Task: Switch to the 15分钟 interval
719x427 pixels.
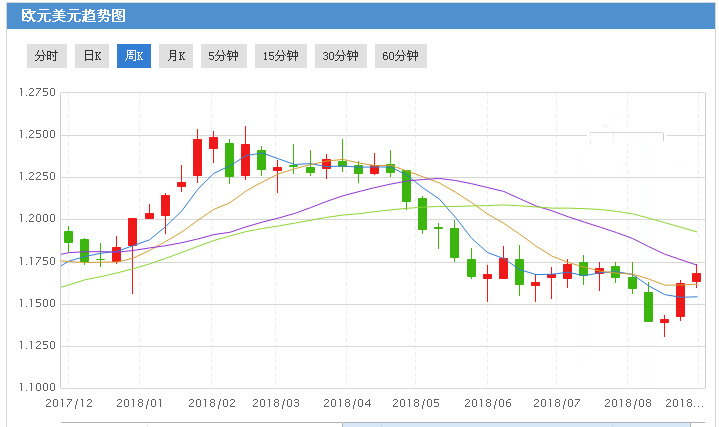Action: click(x=281, y=56)
